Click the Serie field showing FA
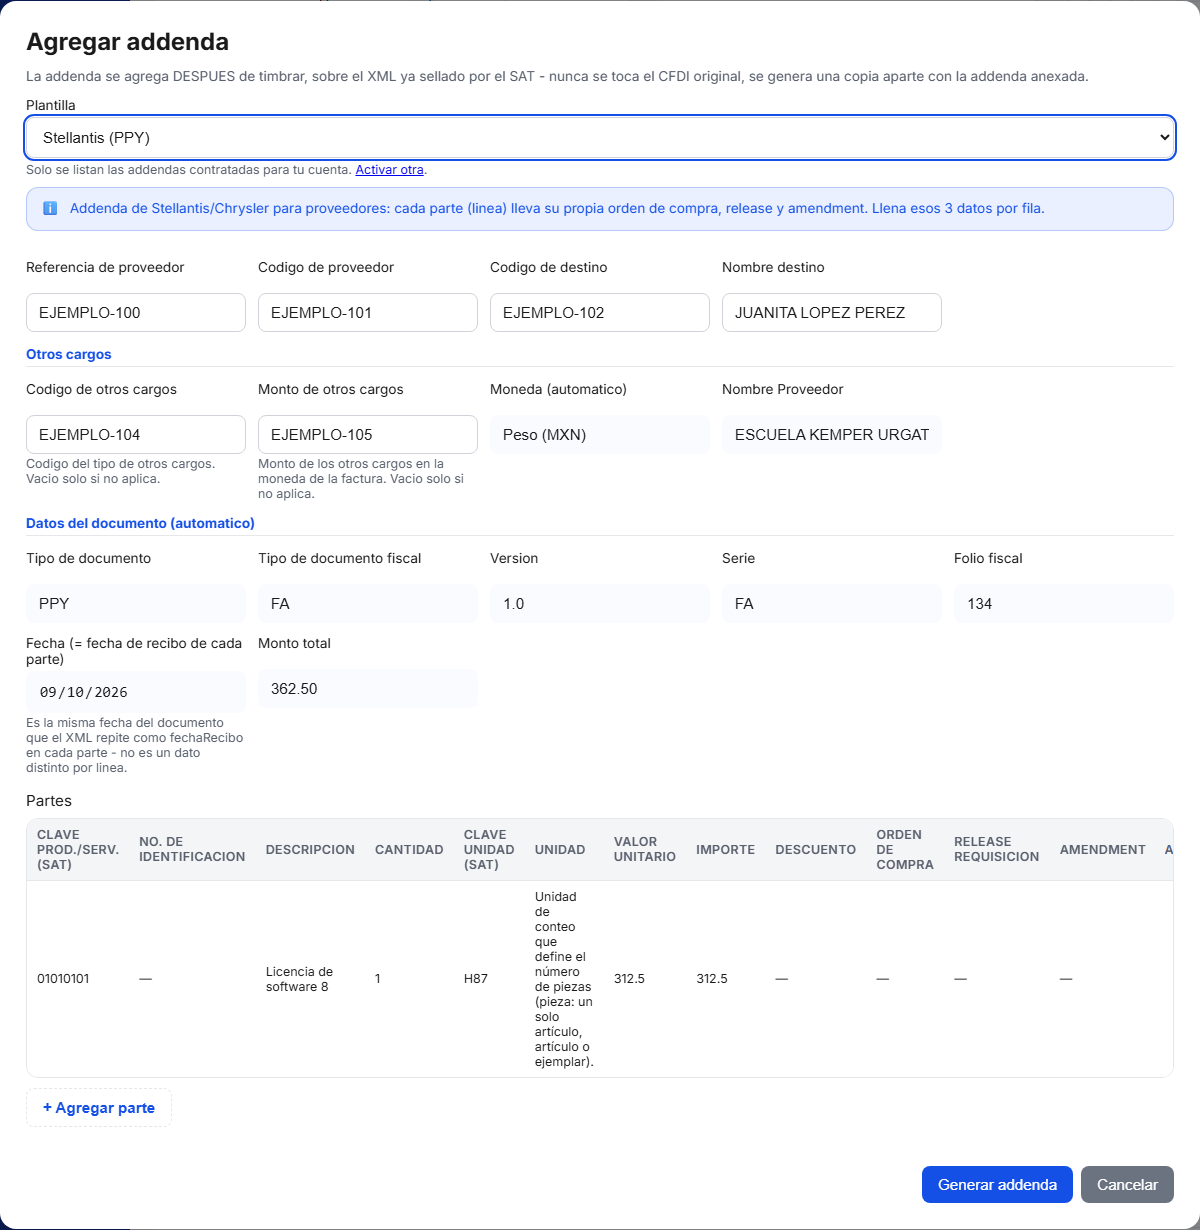The width and height of the screenshot is (1200, 1230). pyautogui.click(x=832, y=604)
